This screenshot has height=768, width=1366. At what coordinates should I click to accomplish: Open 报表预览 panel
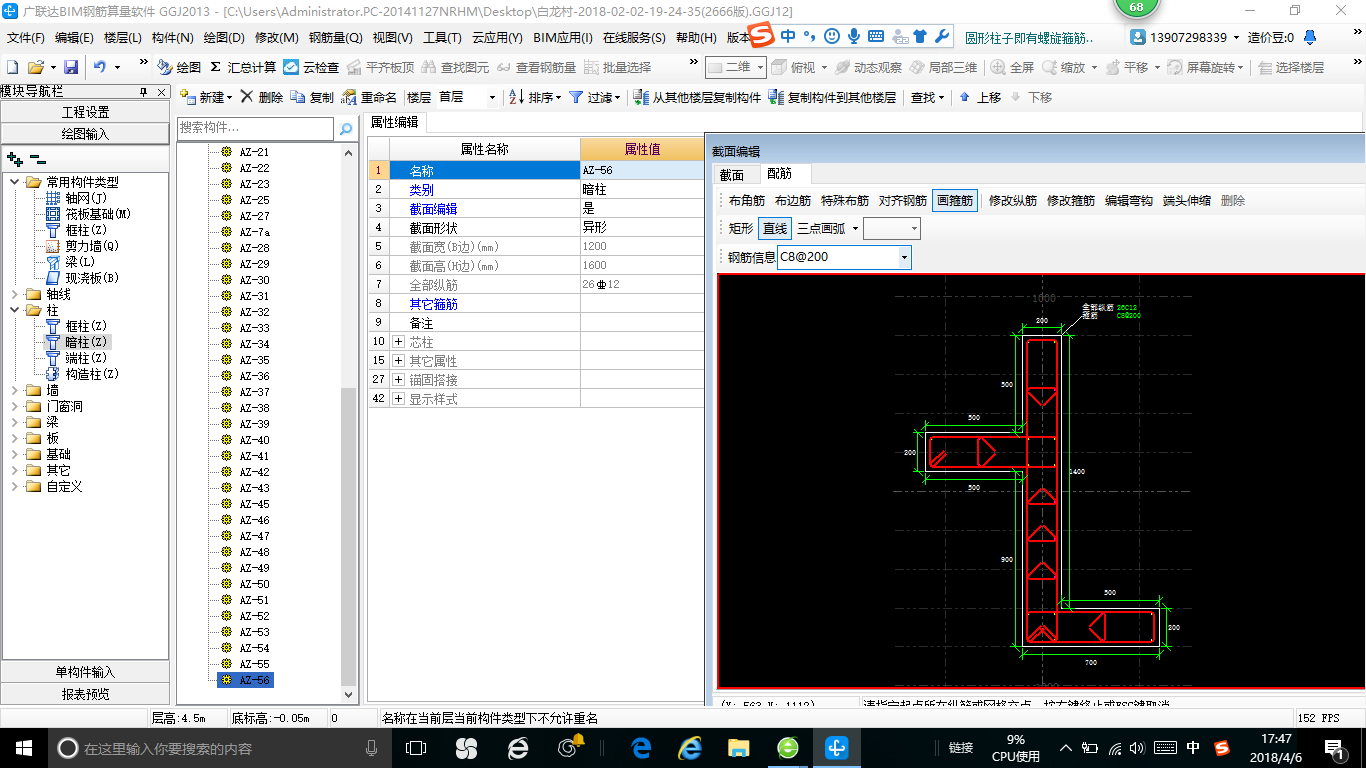[x=85, y=694]
